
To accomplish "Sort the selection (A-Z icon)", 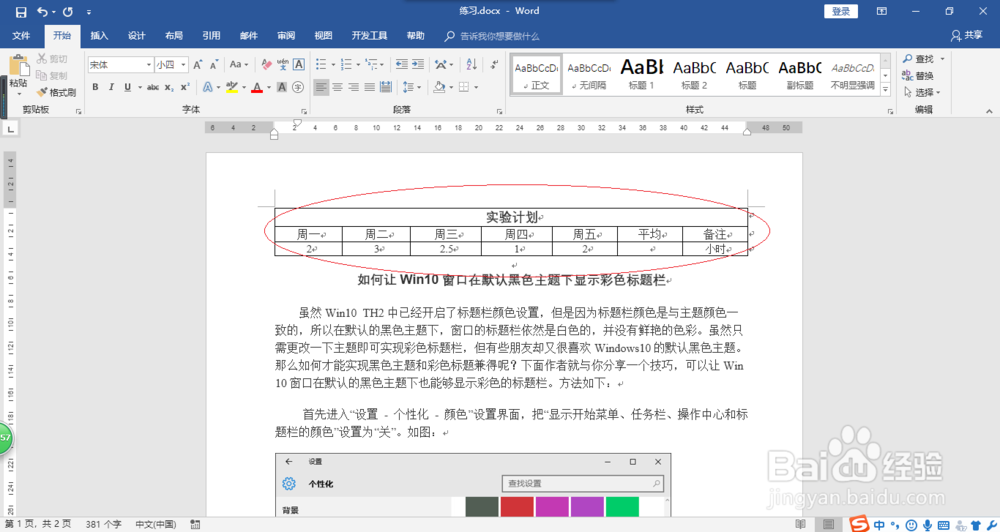I will 471,64.
